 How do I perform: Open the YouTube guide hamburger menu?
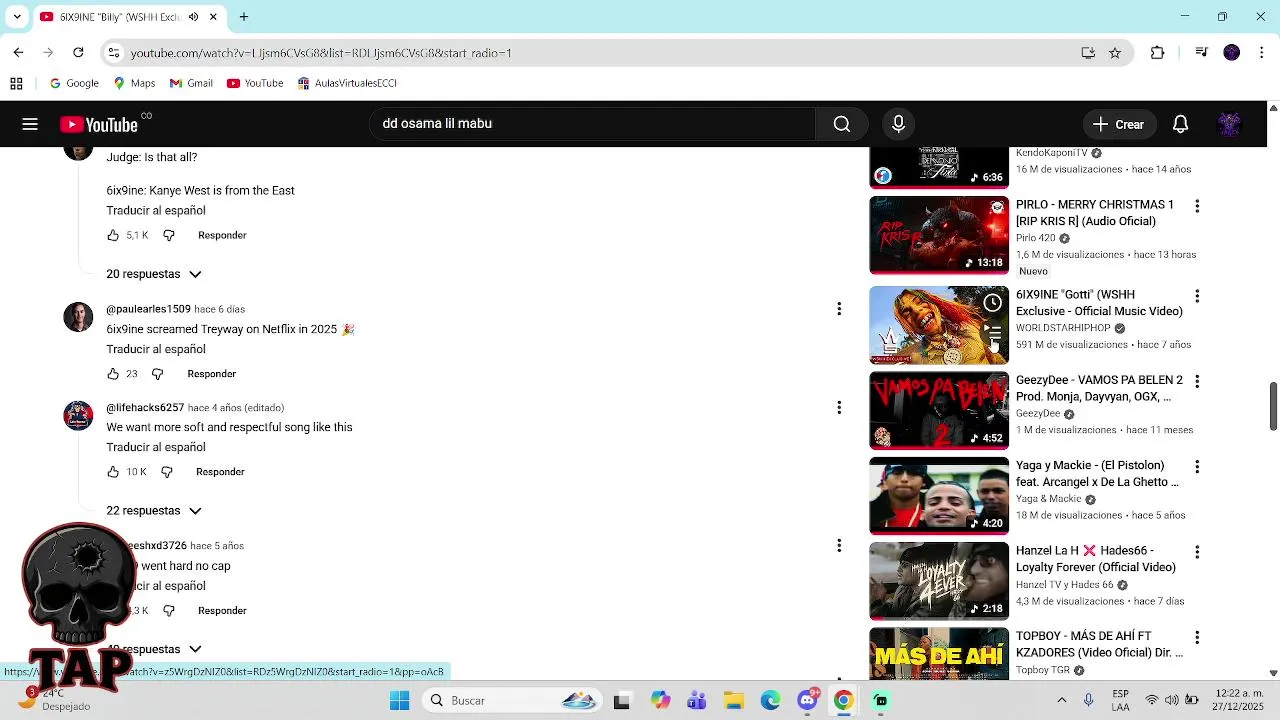click(30, 124)
